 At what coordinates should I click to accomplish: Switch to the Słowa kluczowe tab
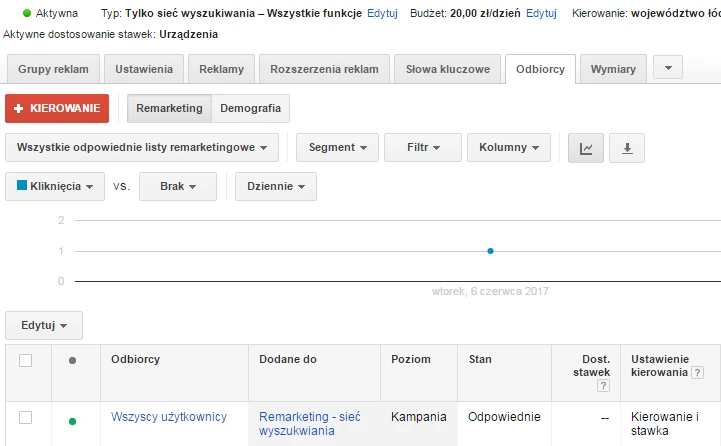pos(447,69)
